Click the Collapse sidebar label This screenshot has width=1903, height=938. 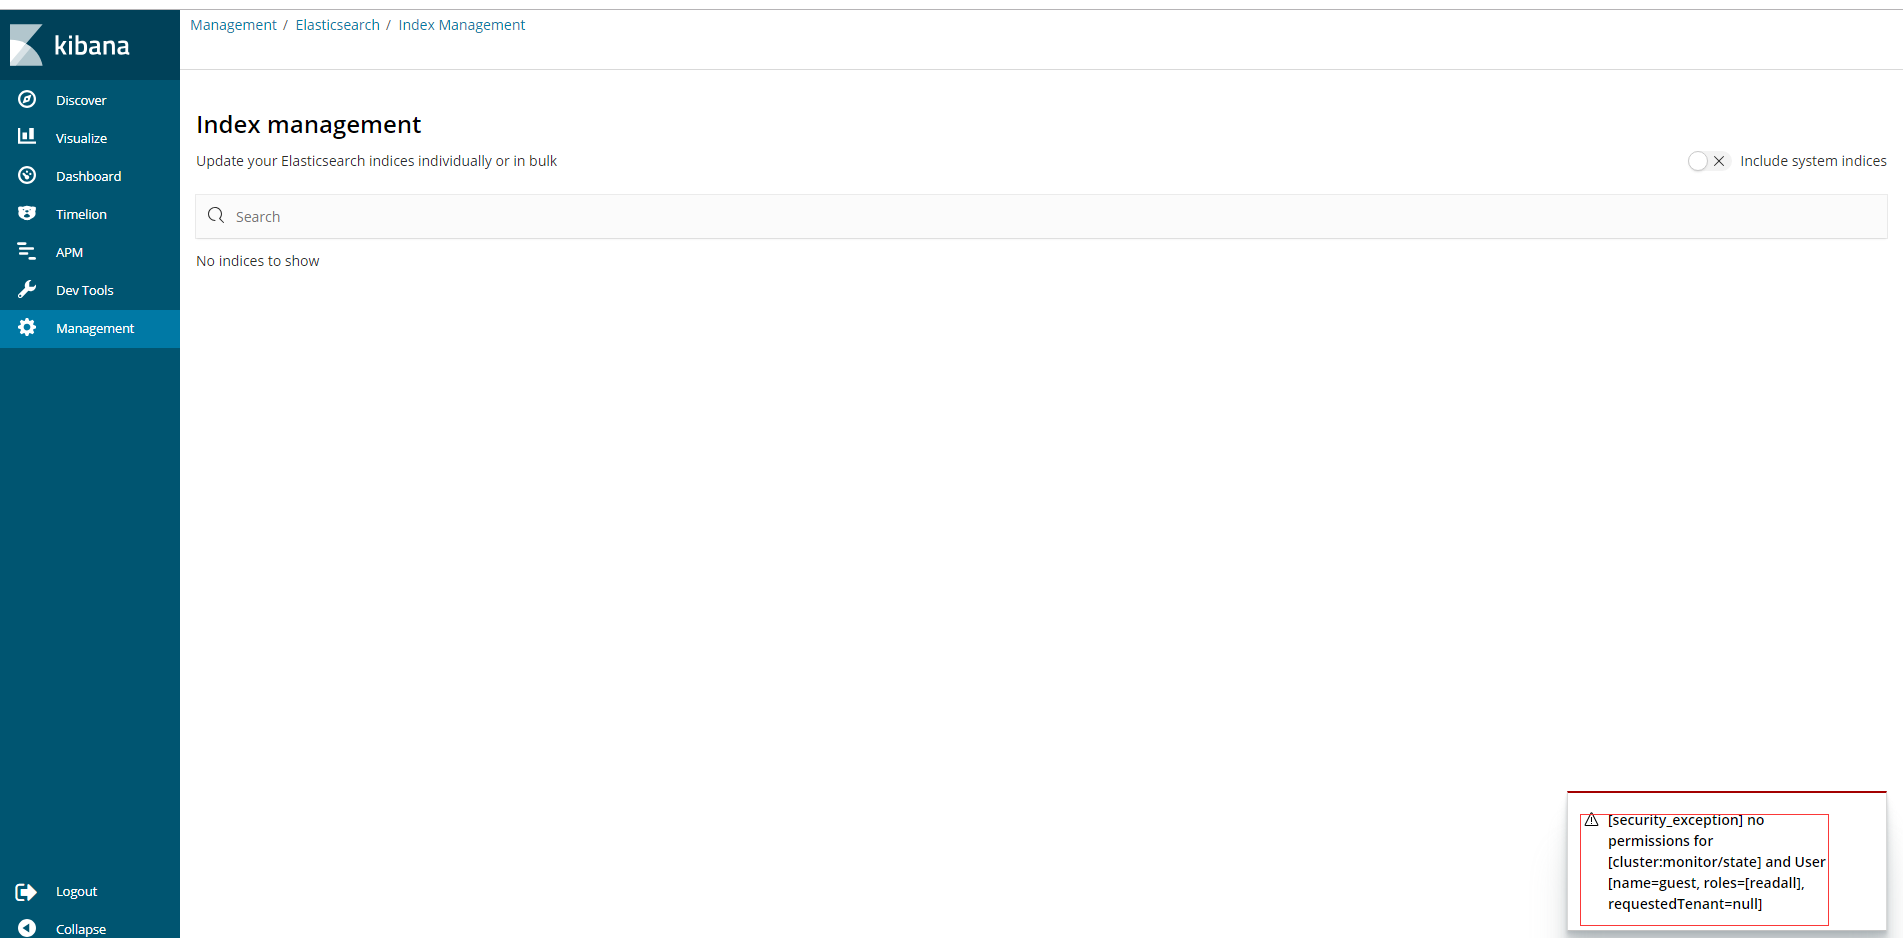81,929
